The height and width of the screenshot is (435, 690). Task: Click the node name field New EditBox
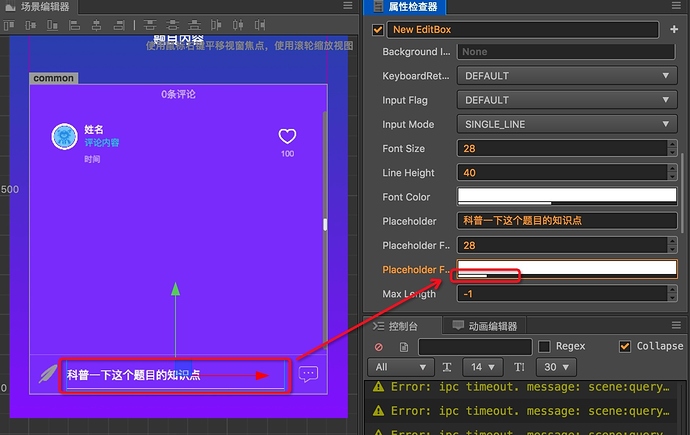(x=523, y=29)
